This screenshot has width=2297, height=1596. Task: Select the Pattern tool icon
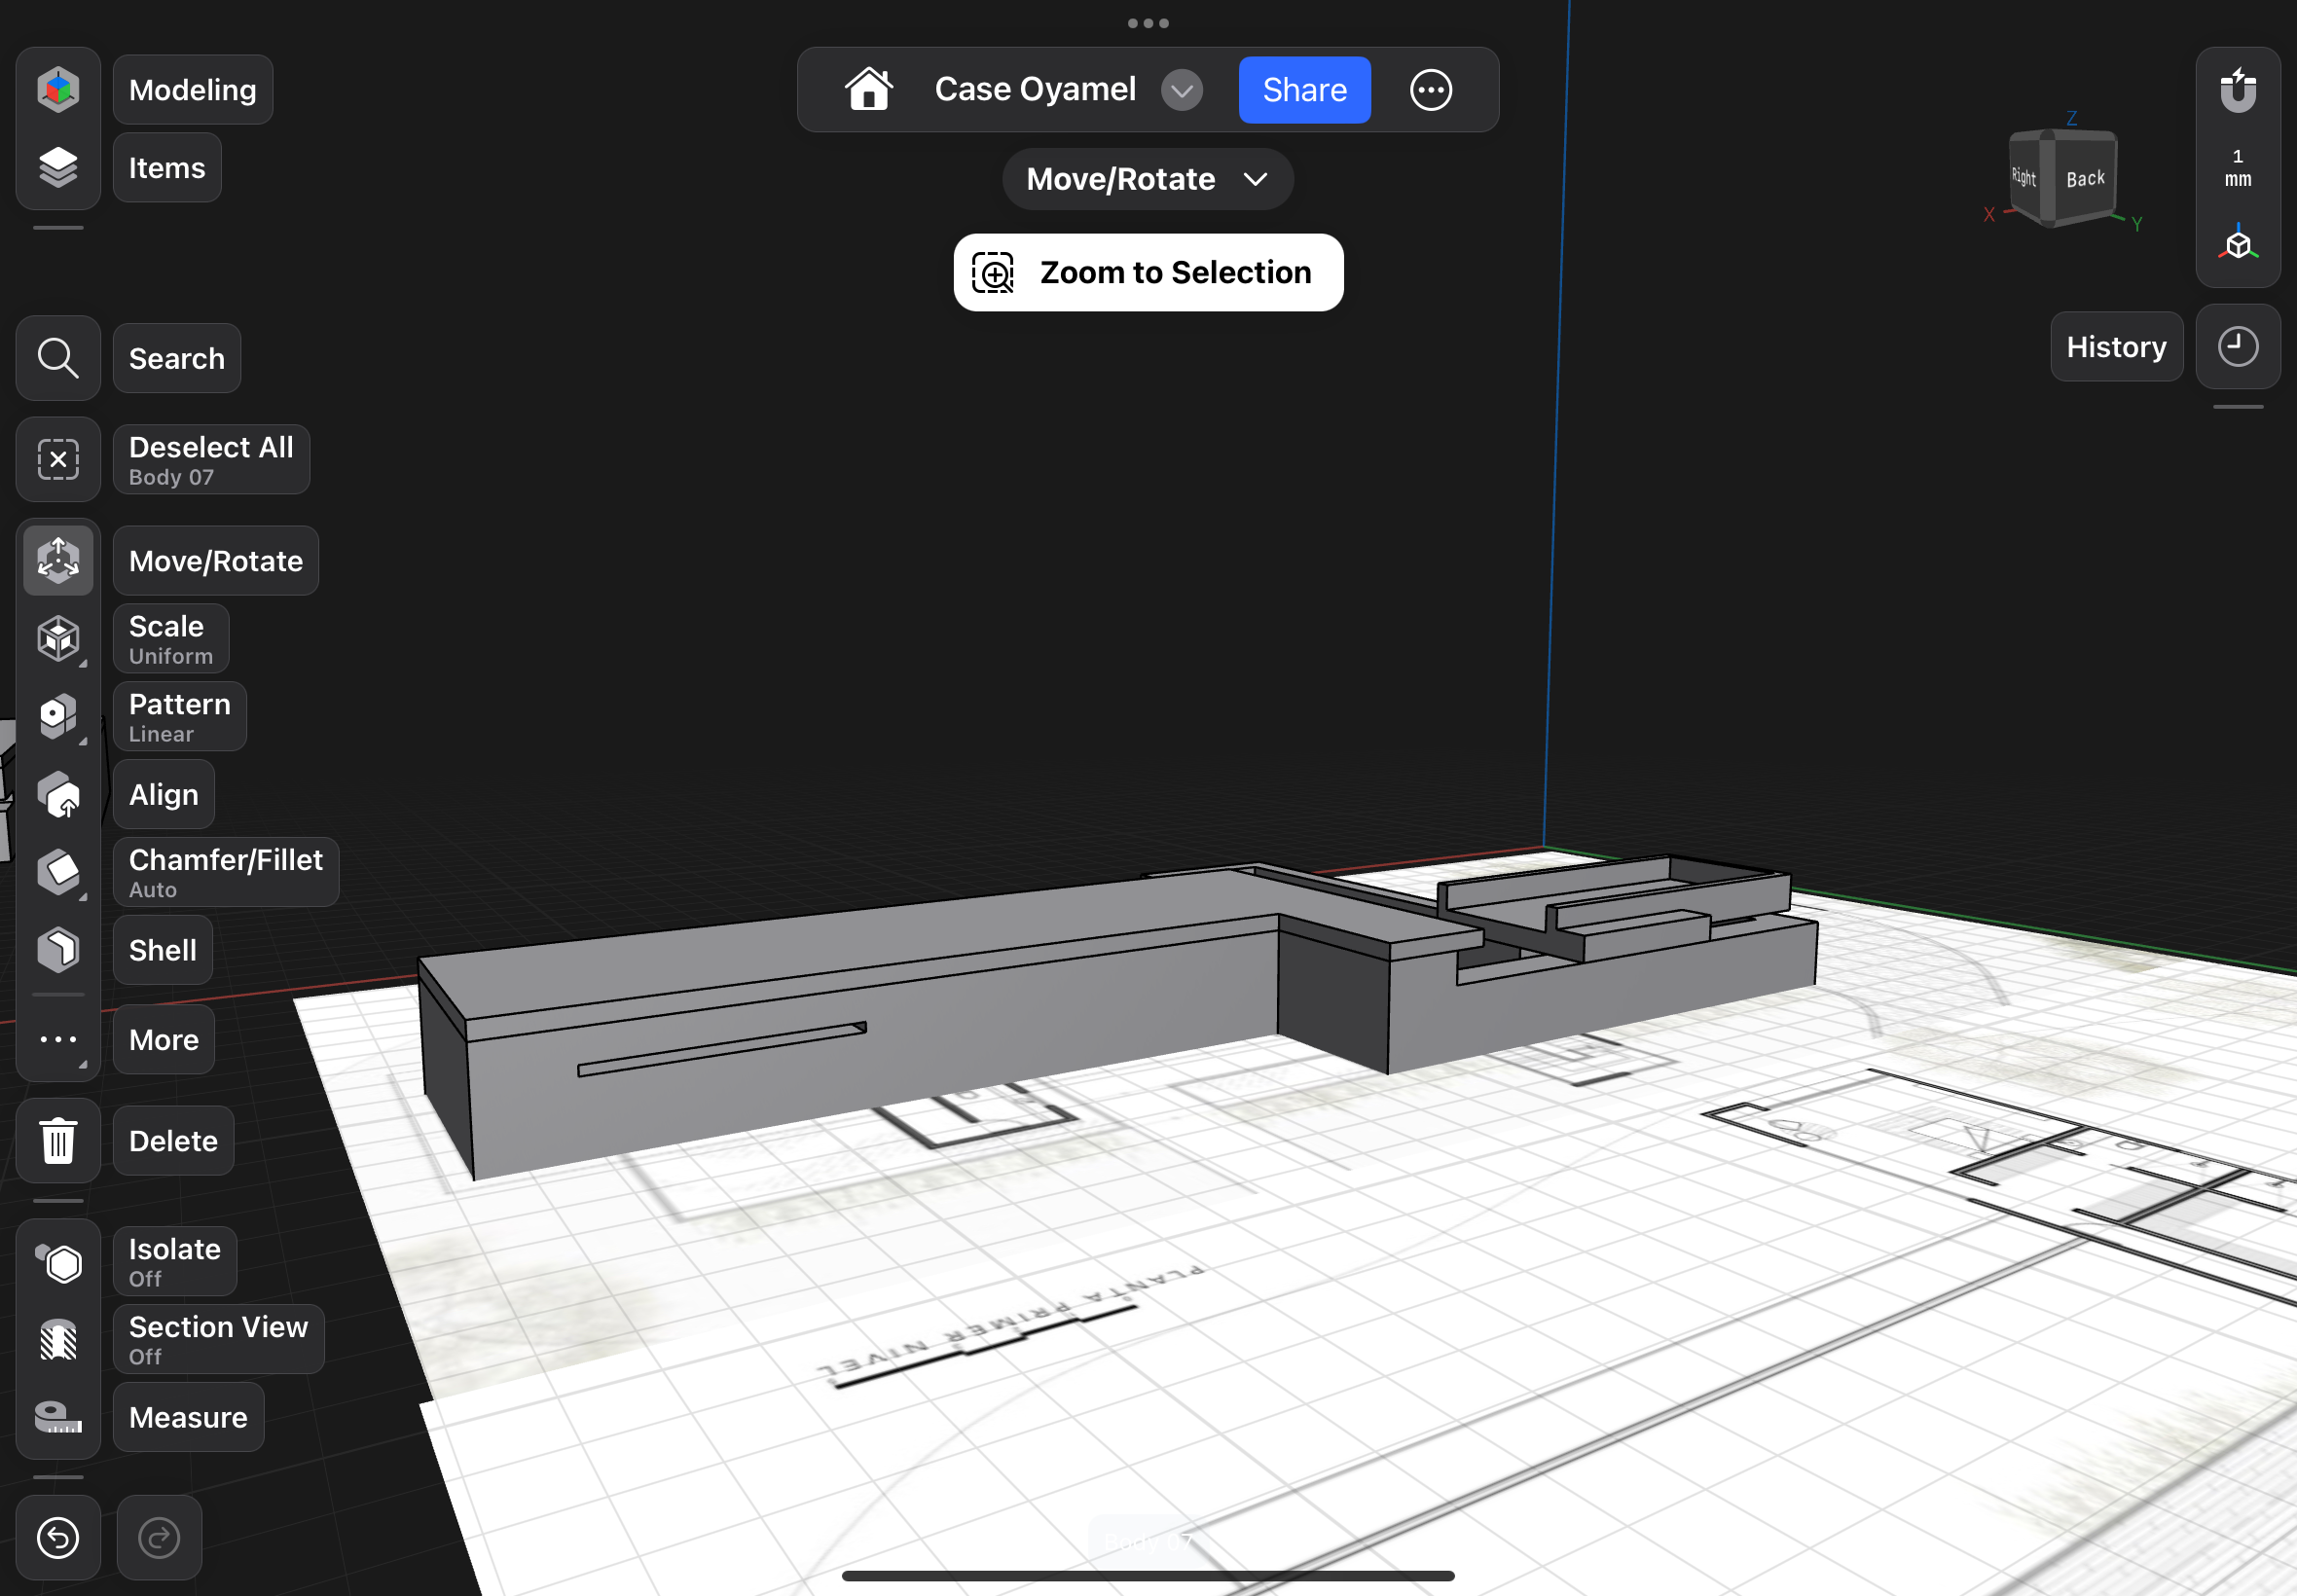pos(58,716)
